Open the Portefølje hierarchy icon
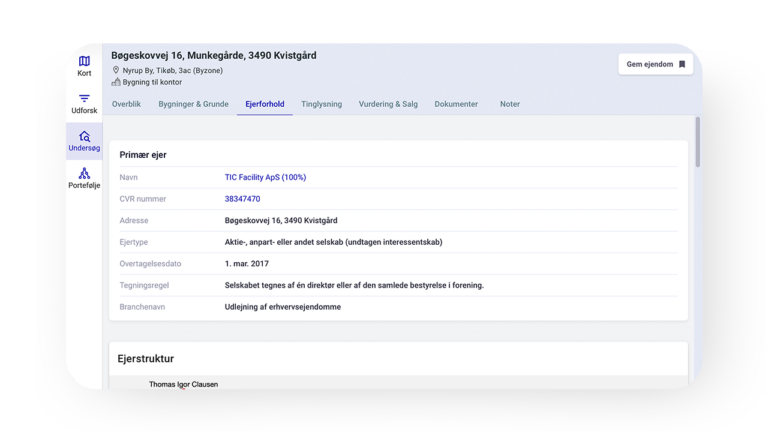 (x=84, y=173)
